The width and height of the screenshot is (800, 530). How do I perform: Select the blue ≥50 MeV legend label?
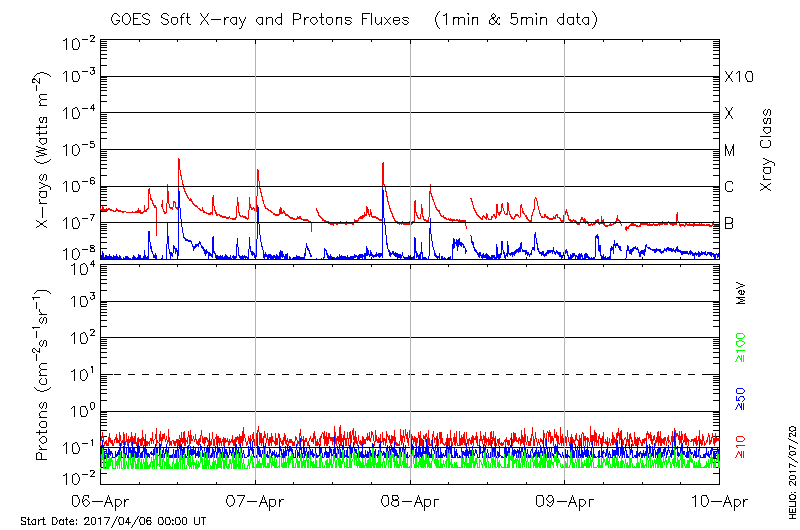point(741,400)
